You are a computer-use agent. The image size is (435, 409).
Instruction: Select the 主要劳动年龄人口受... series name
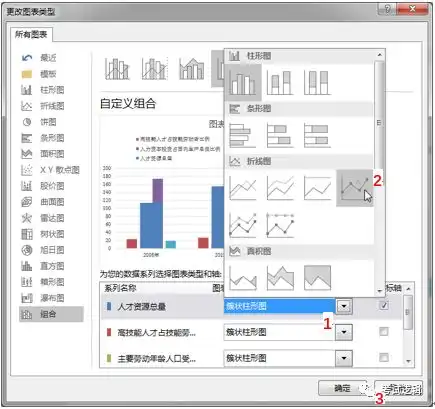coord(157,359)
